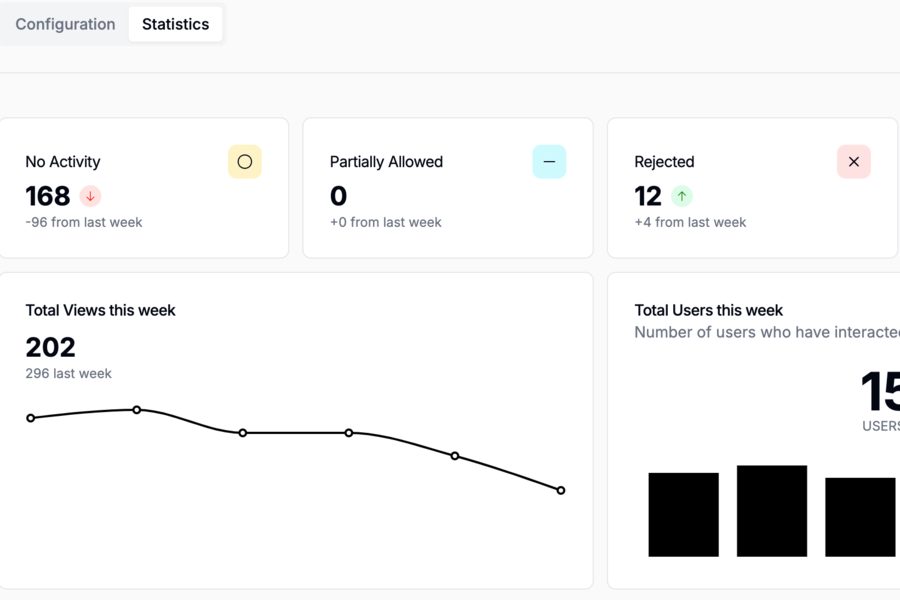This screenshot has height=600, width=900.
Task: Open the Partially Allowed stat card
Action: (x=448, y=188)
